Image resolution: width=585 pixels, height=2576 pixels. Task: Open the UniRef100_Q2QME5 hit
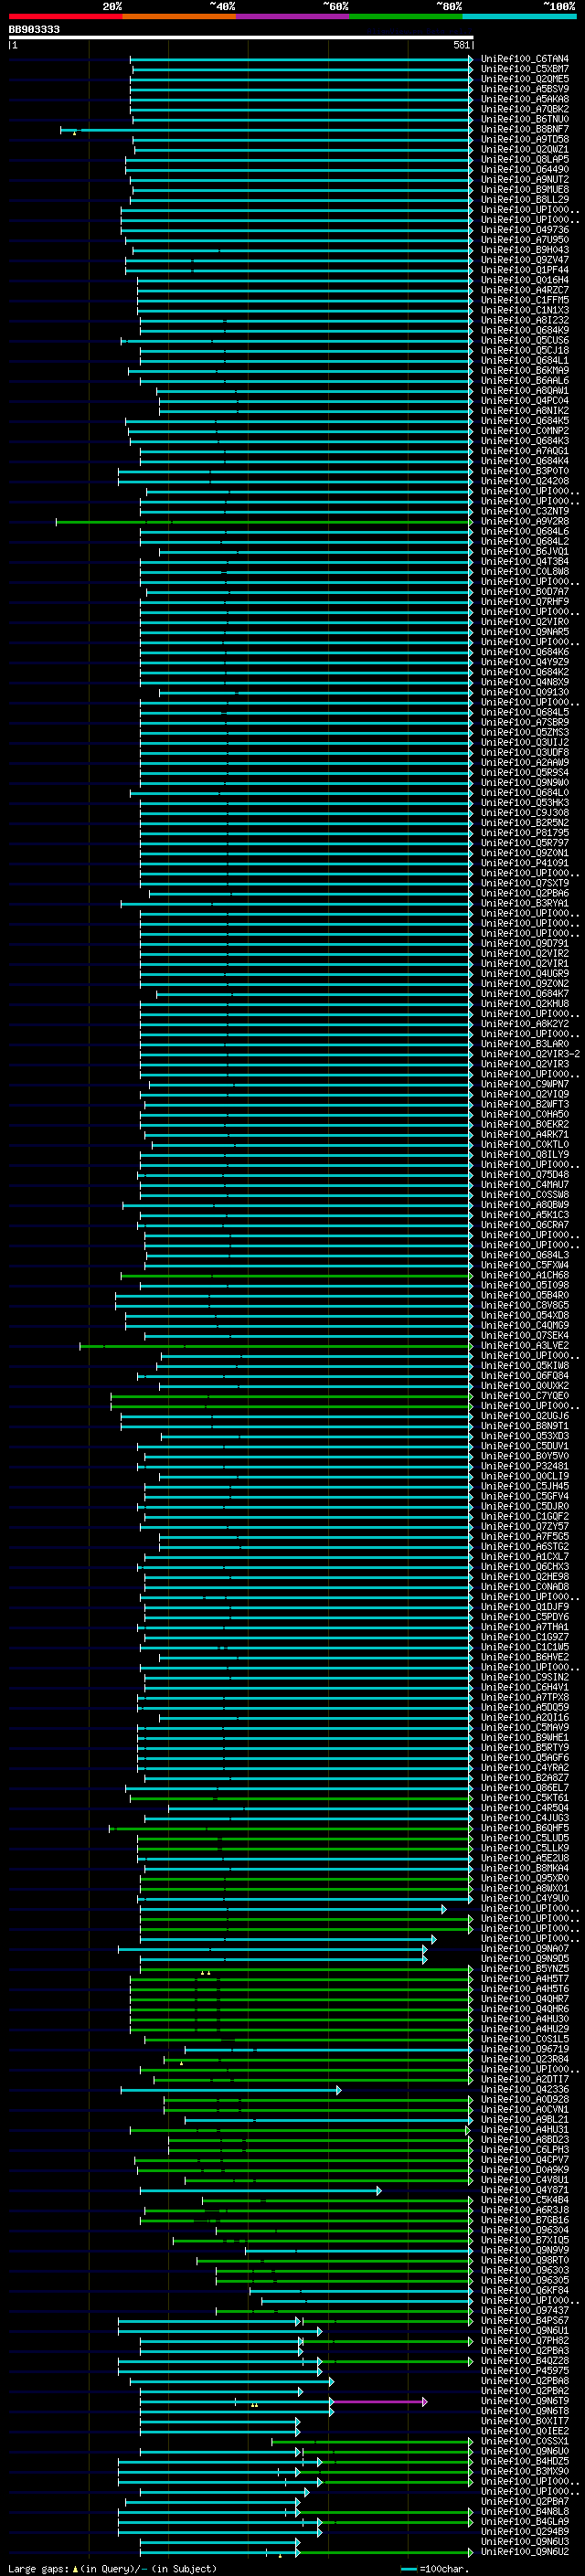point(525,79)
